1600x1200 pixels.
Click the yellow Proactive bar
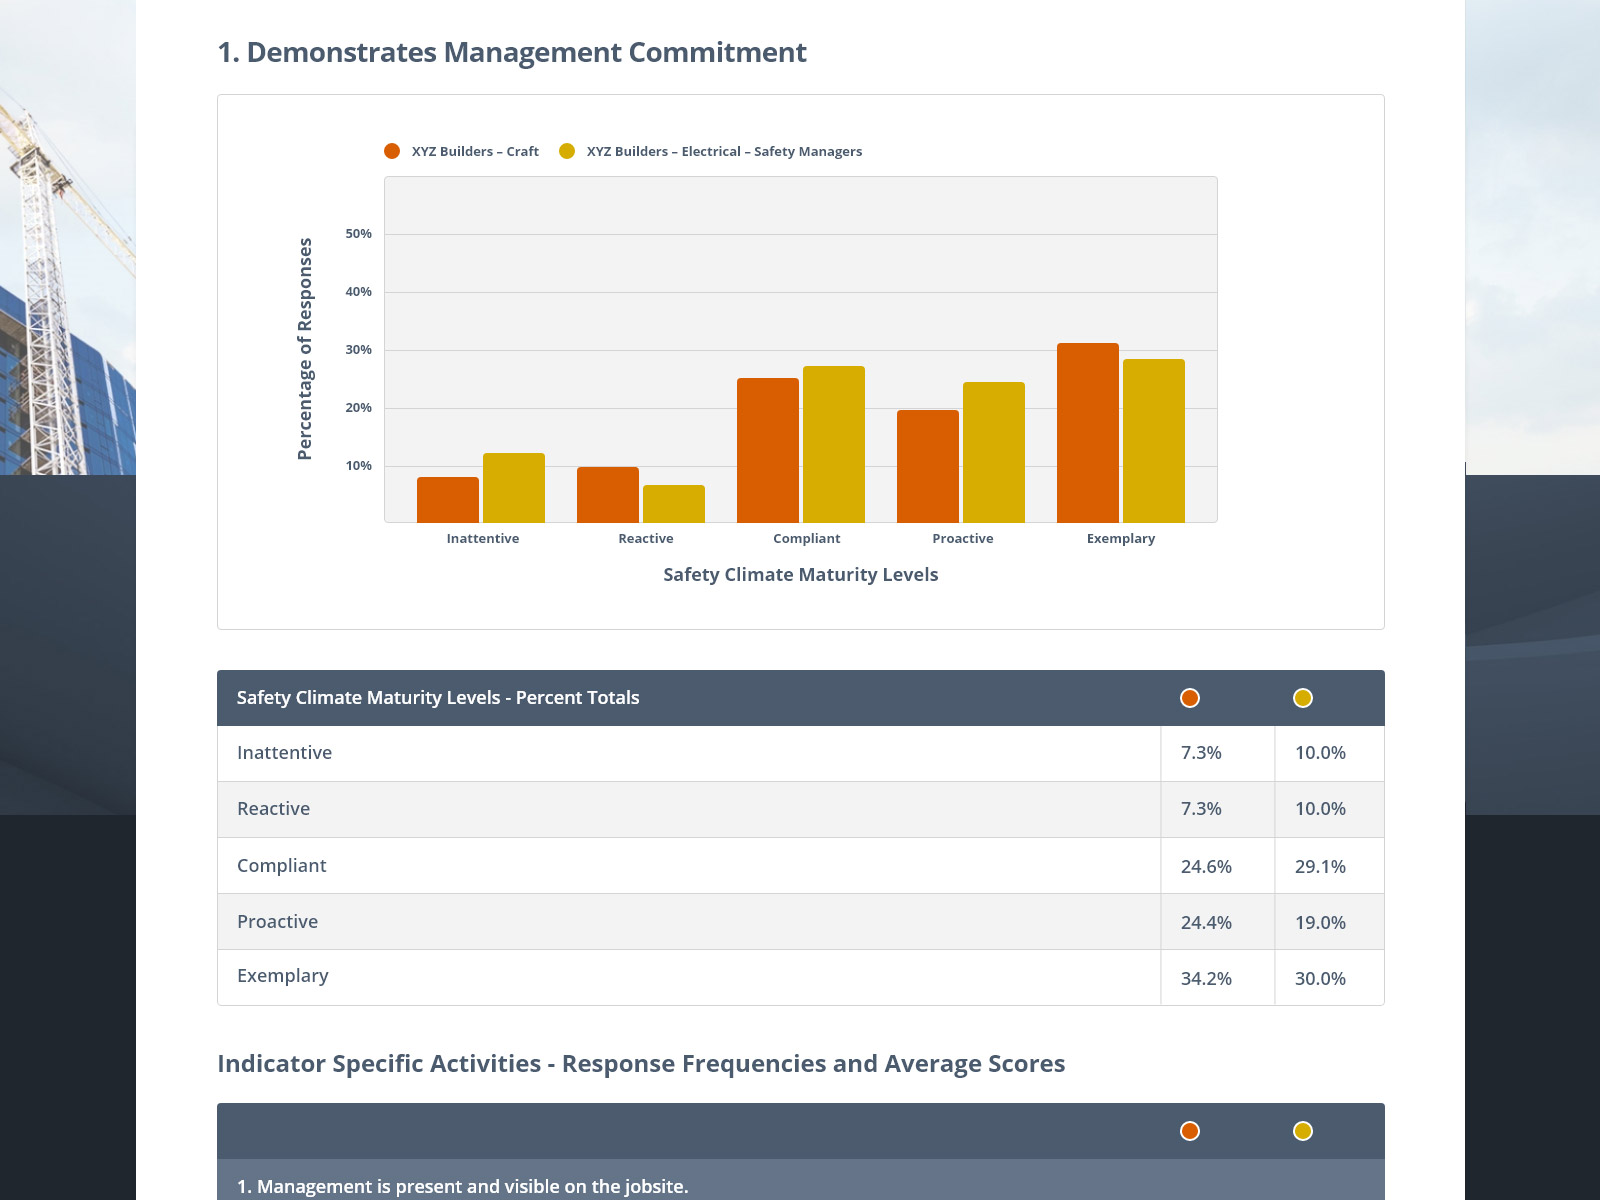click(994, 452)
